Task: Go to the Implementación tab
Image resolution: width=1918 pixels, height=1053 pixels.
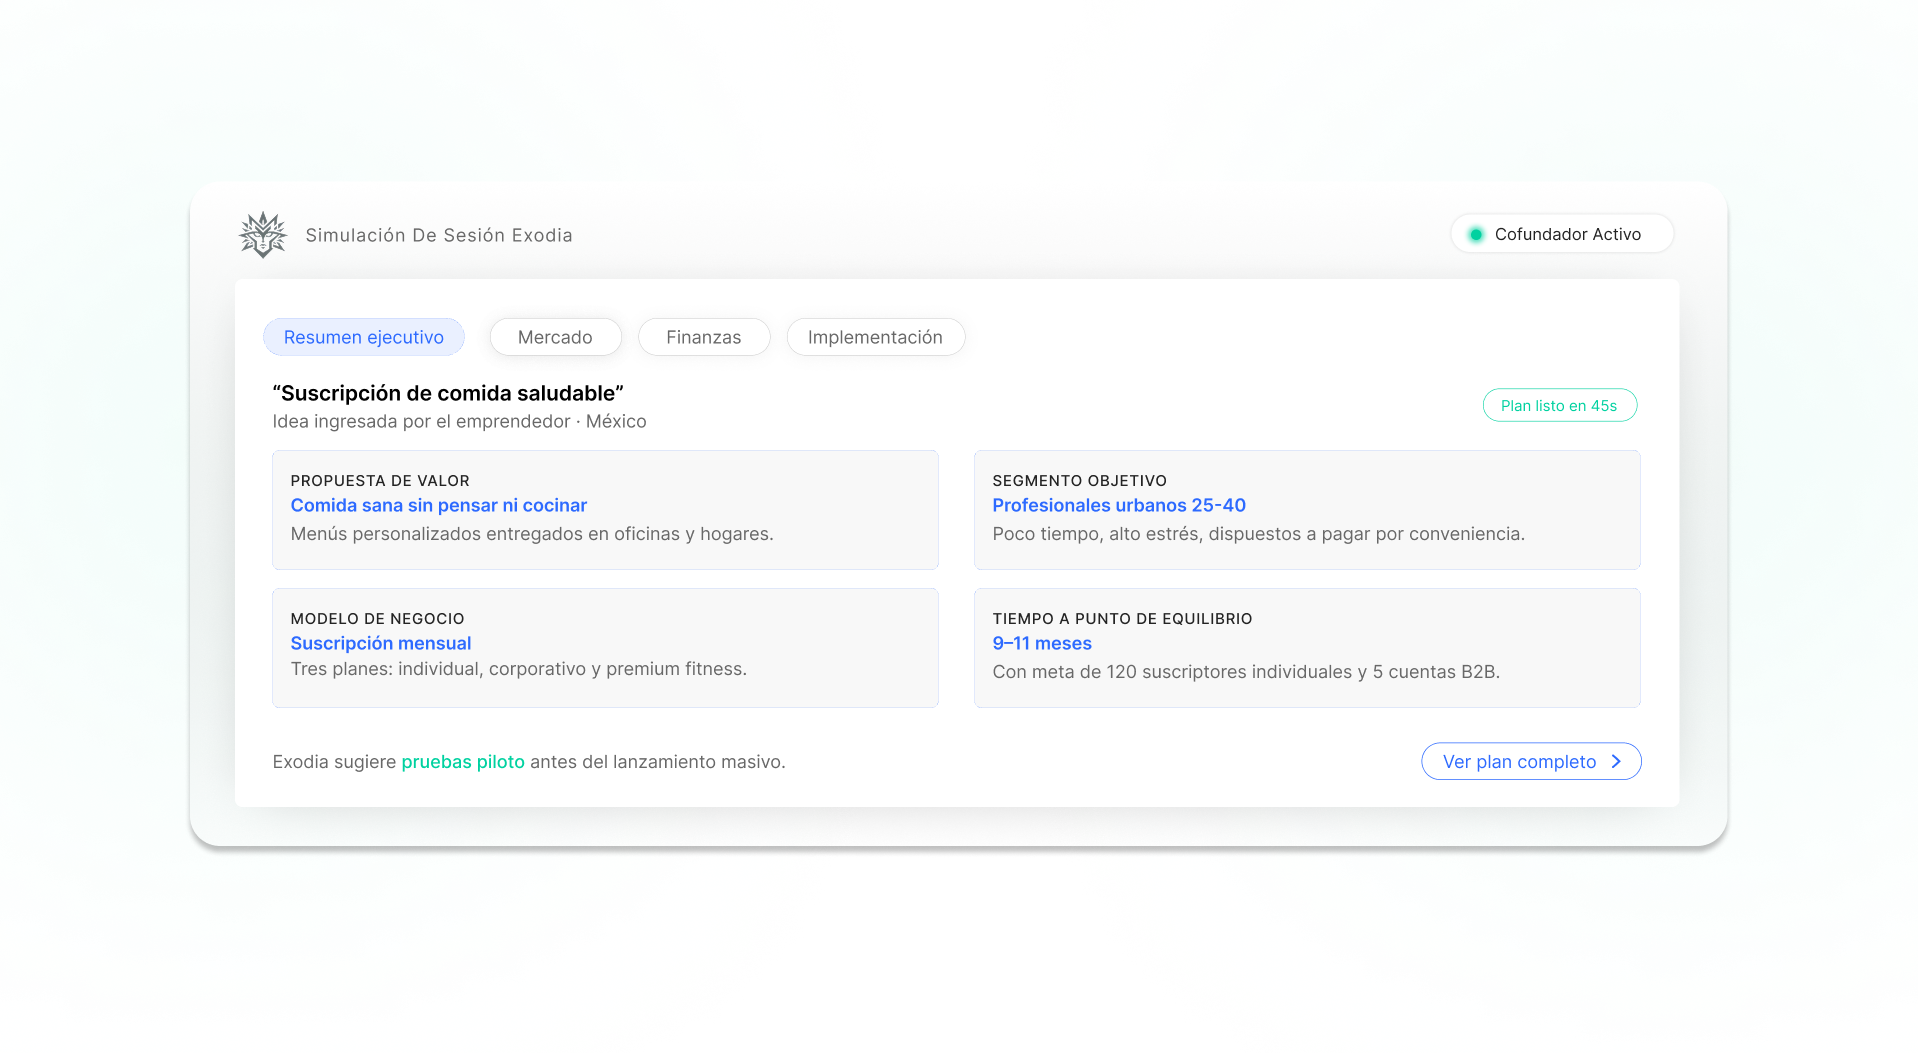Action: click(x=875, y=338)
